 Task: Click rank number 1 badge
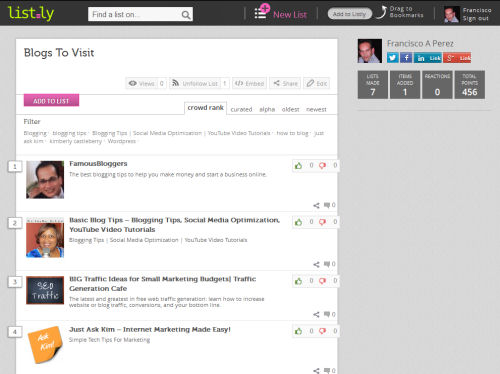15,166
